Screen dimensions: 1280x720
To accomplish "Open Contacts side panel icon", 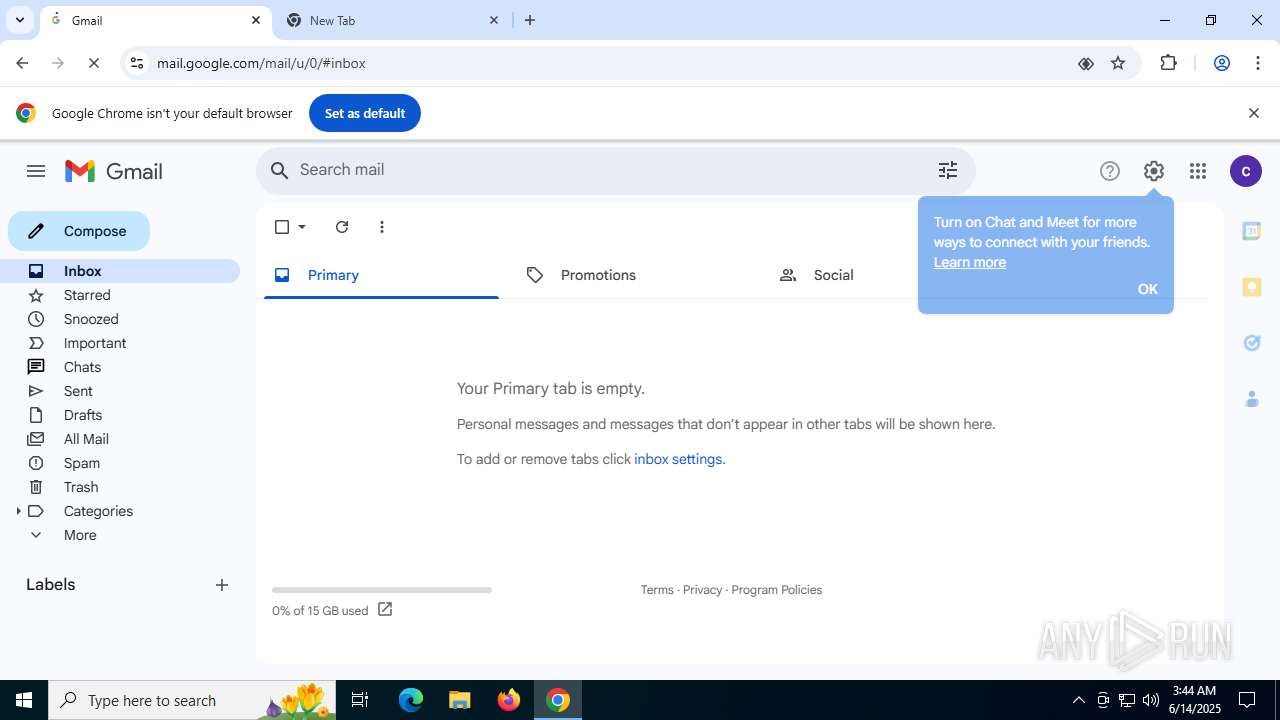I will pos(1251,399).
